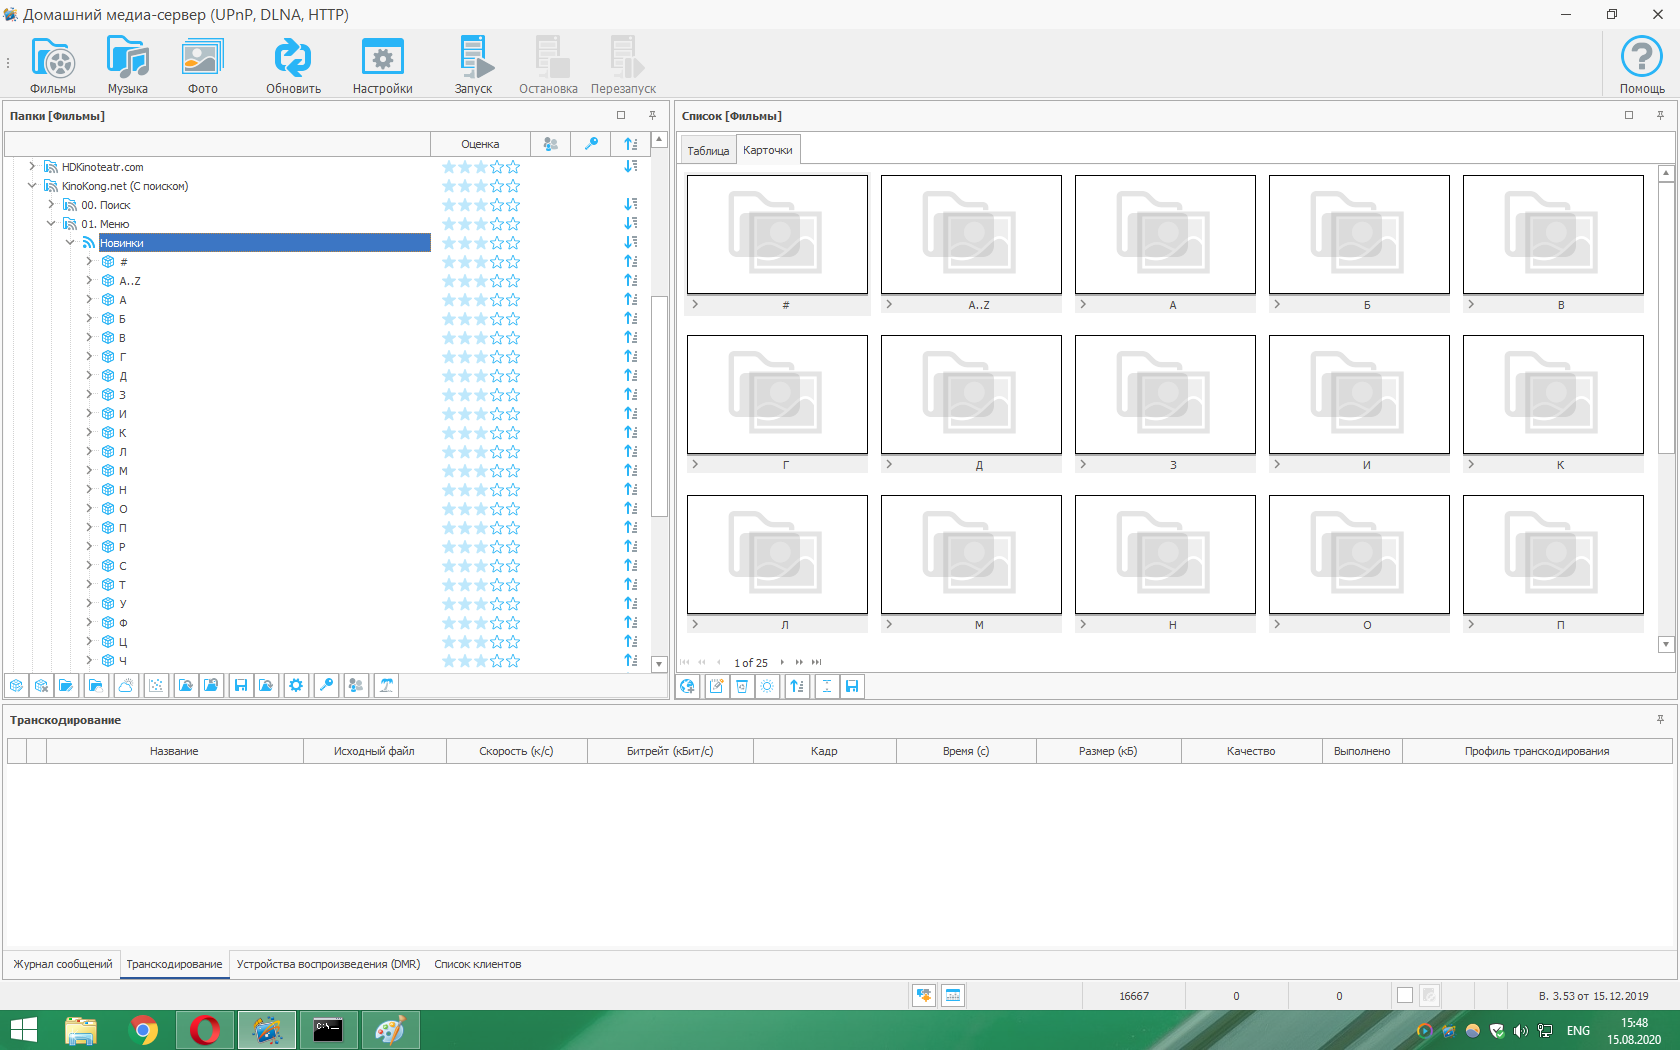Click the key icon in folders toolbar

tap(326, 686)
